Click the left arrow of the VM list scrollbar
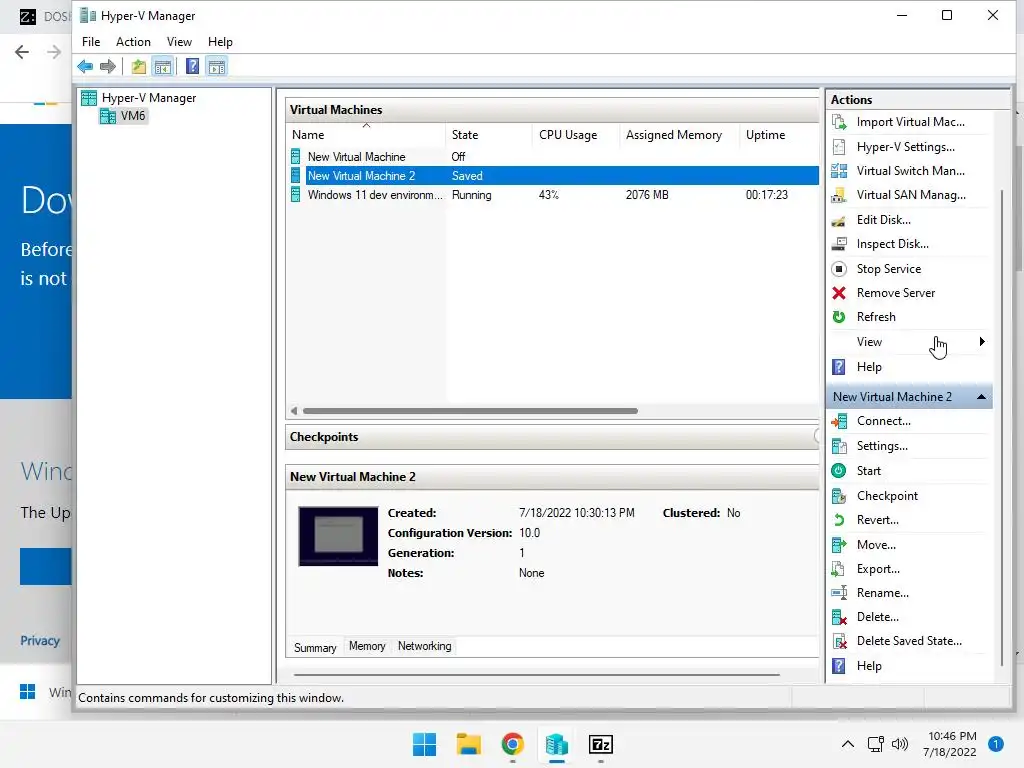 [294, 411]
